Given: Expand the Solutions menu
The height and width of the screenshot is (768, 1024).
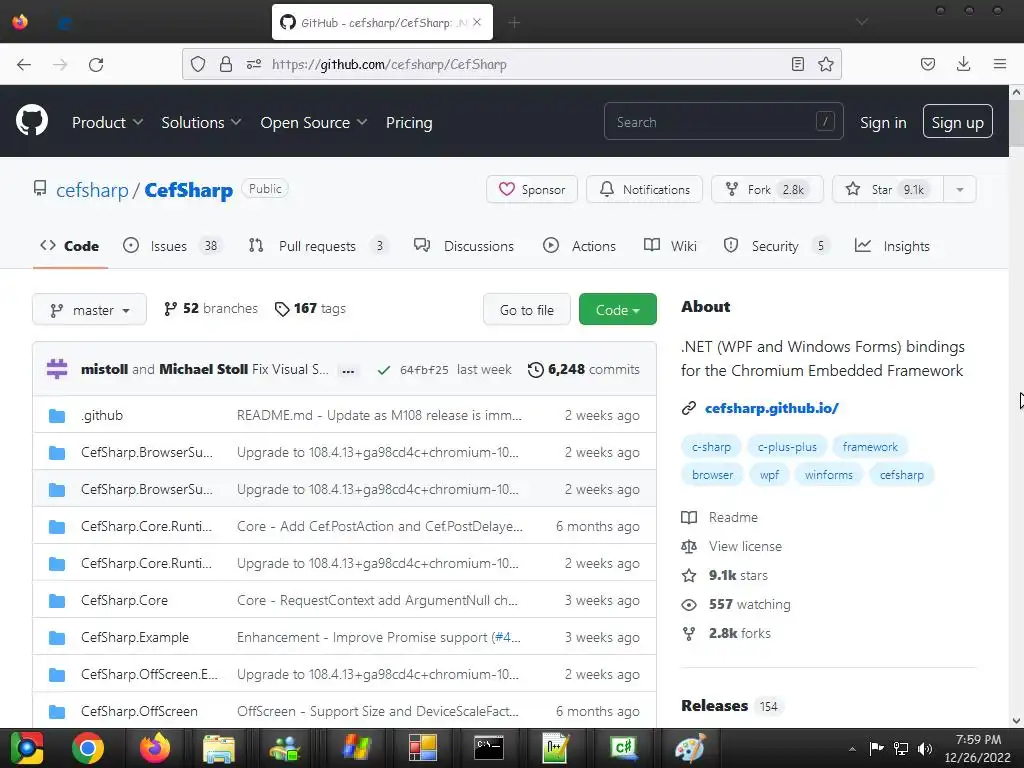Looking at the screenshot, I should point(201,122).
